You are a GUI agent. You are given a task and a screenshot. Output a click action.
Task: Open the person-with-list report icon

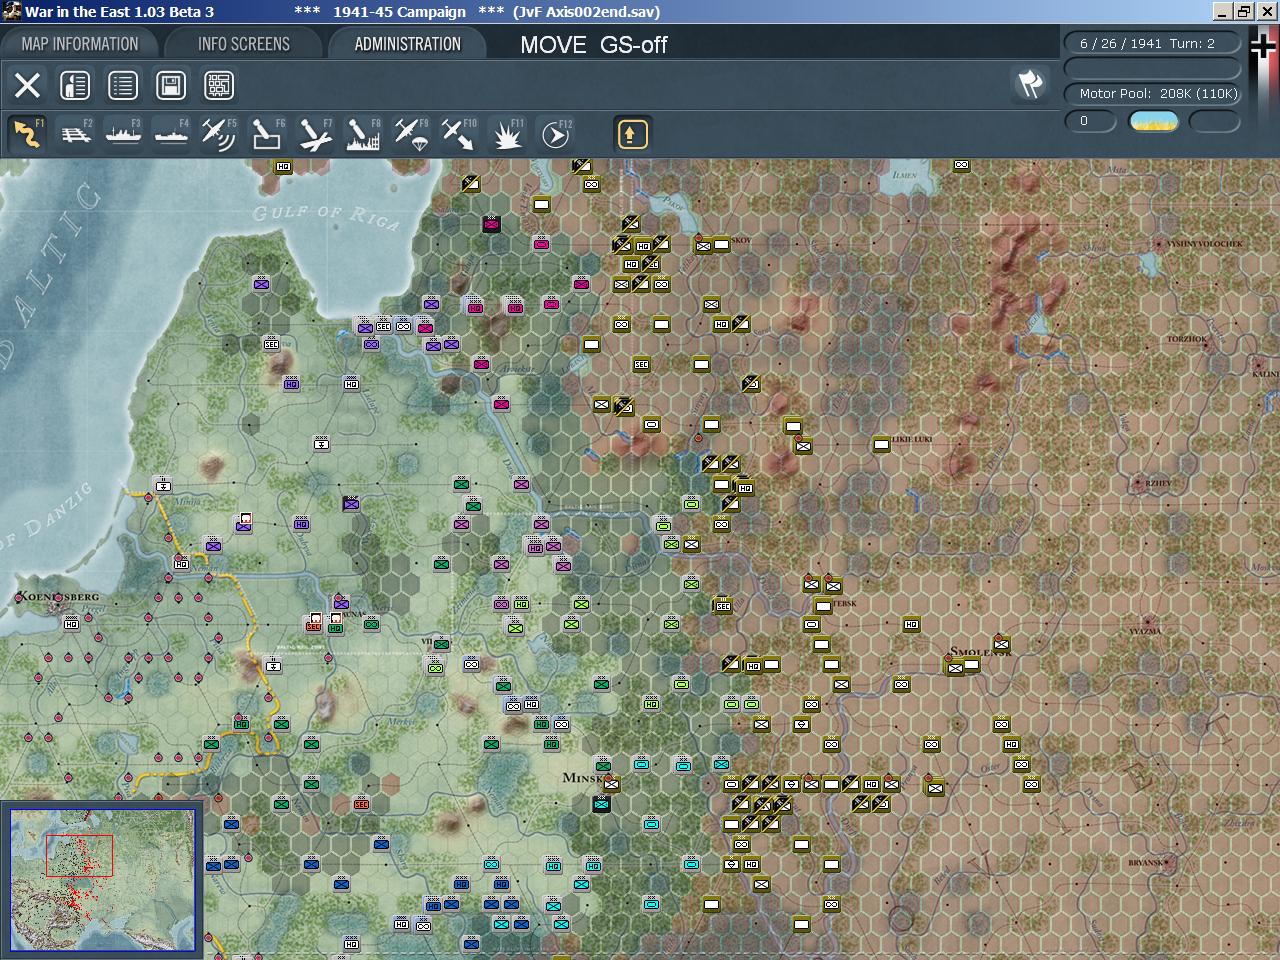pyautogui.click(x=75, y=85)
